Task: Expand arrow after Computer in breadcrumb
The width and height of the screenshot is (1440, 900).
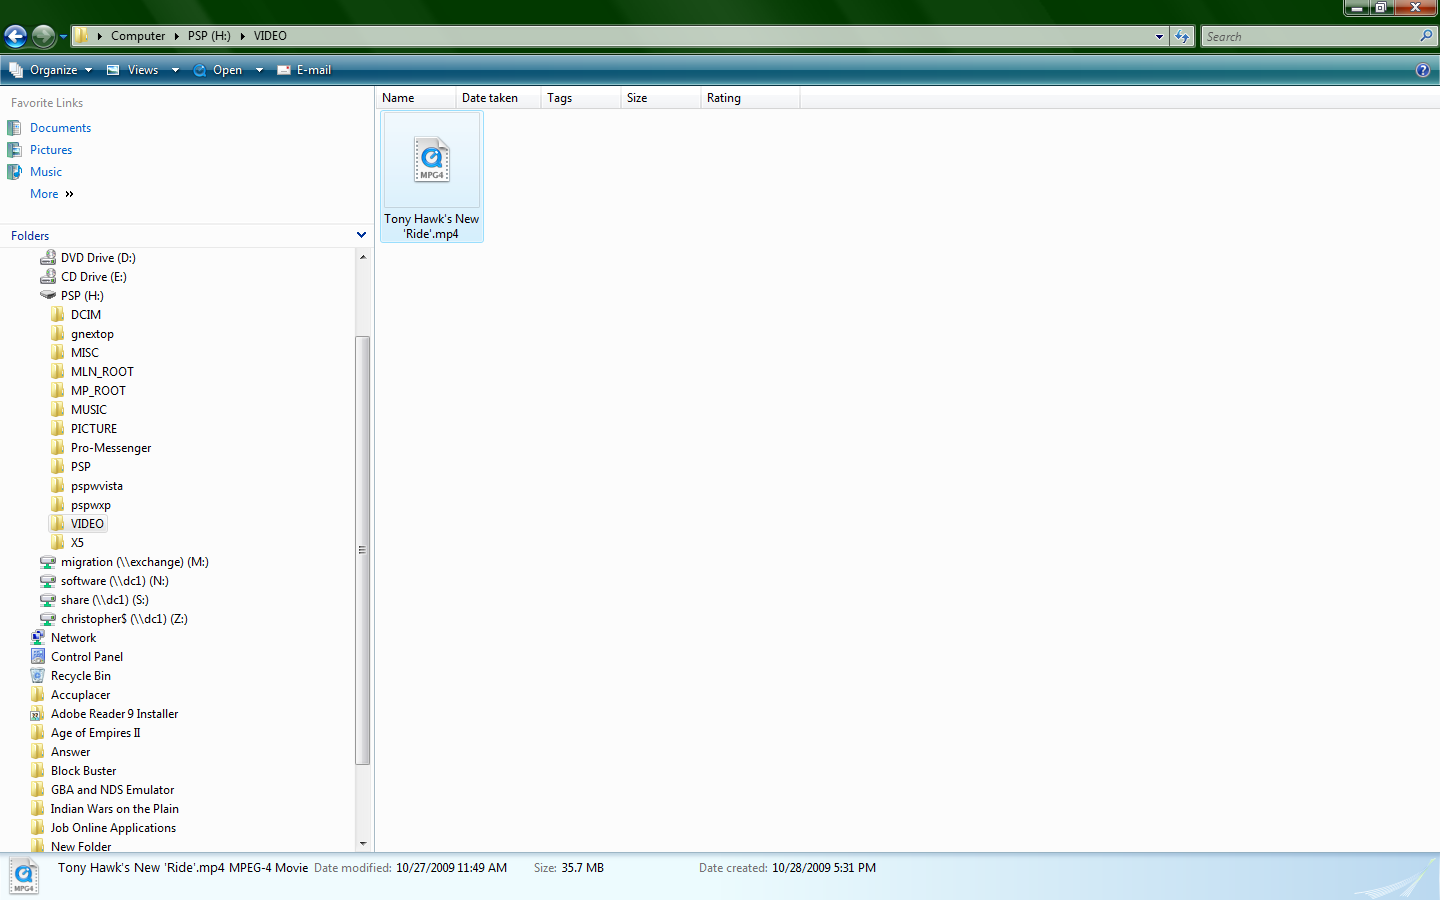Action: click(177, 36)
